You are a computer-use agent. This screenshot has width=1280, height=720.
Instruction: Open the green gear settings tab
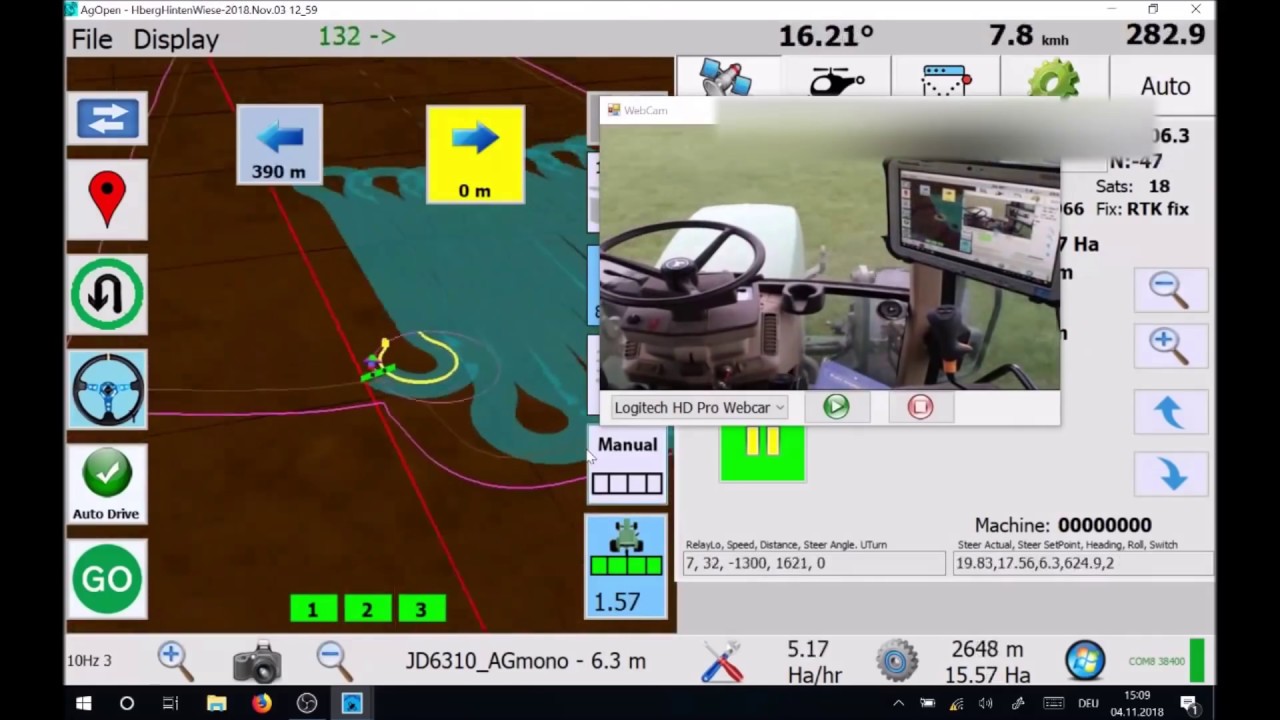[1054, 78]
